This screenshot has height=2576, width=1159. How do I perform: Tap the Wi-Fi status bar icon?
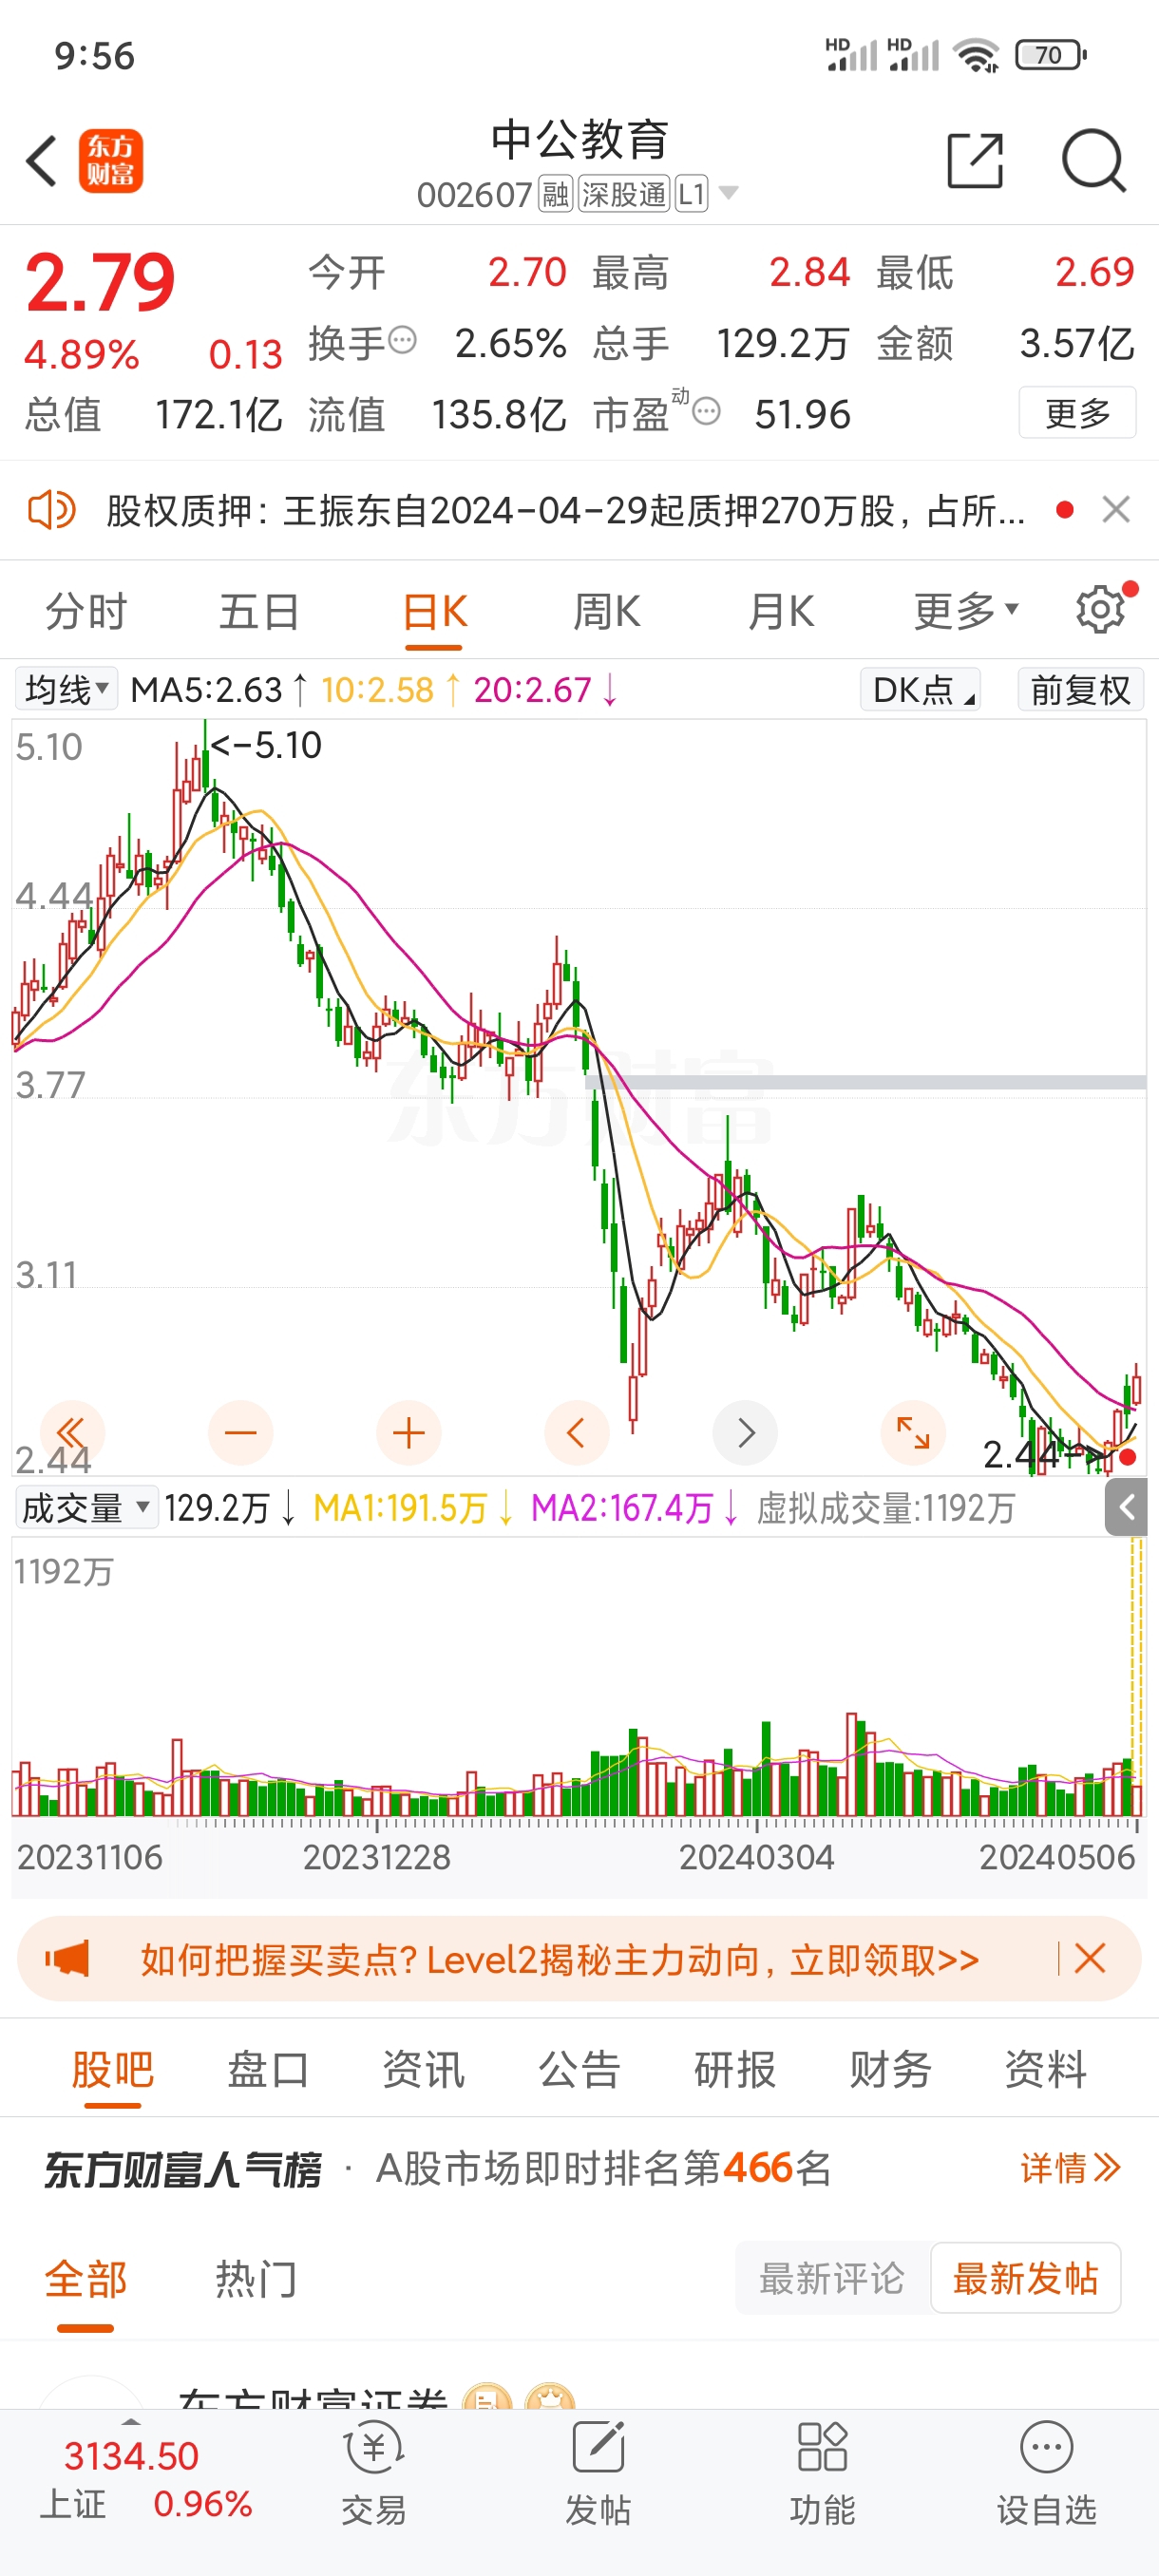point(976,55)
